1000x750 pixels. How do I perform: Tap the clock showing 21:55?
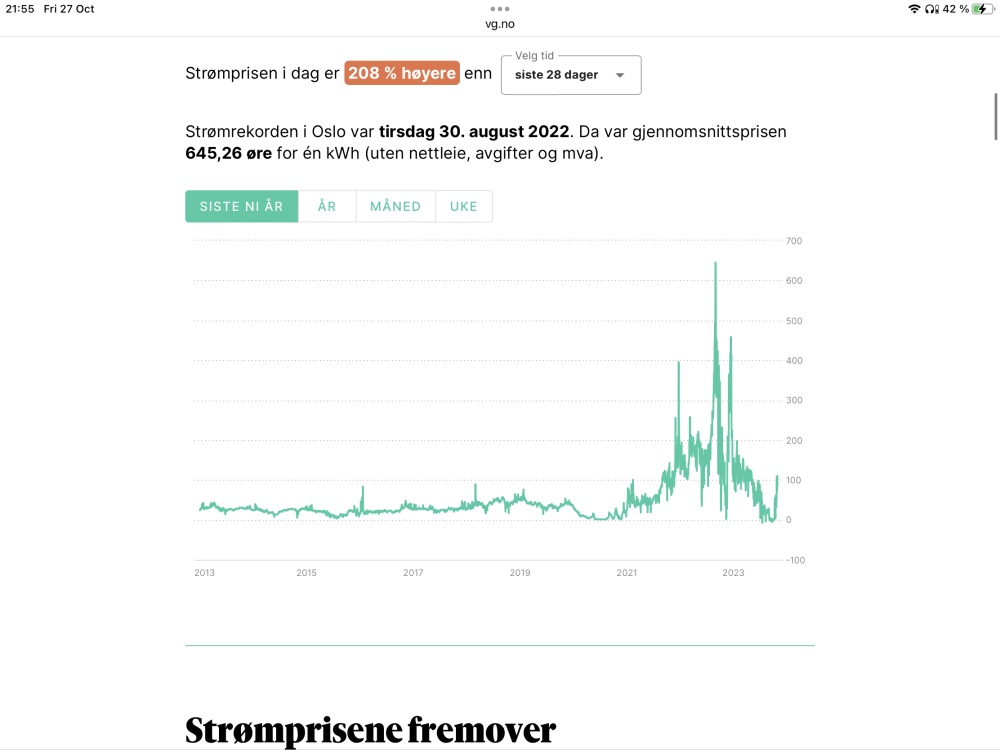click(20, 9)
